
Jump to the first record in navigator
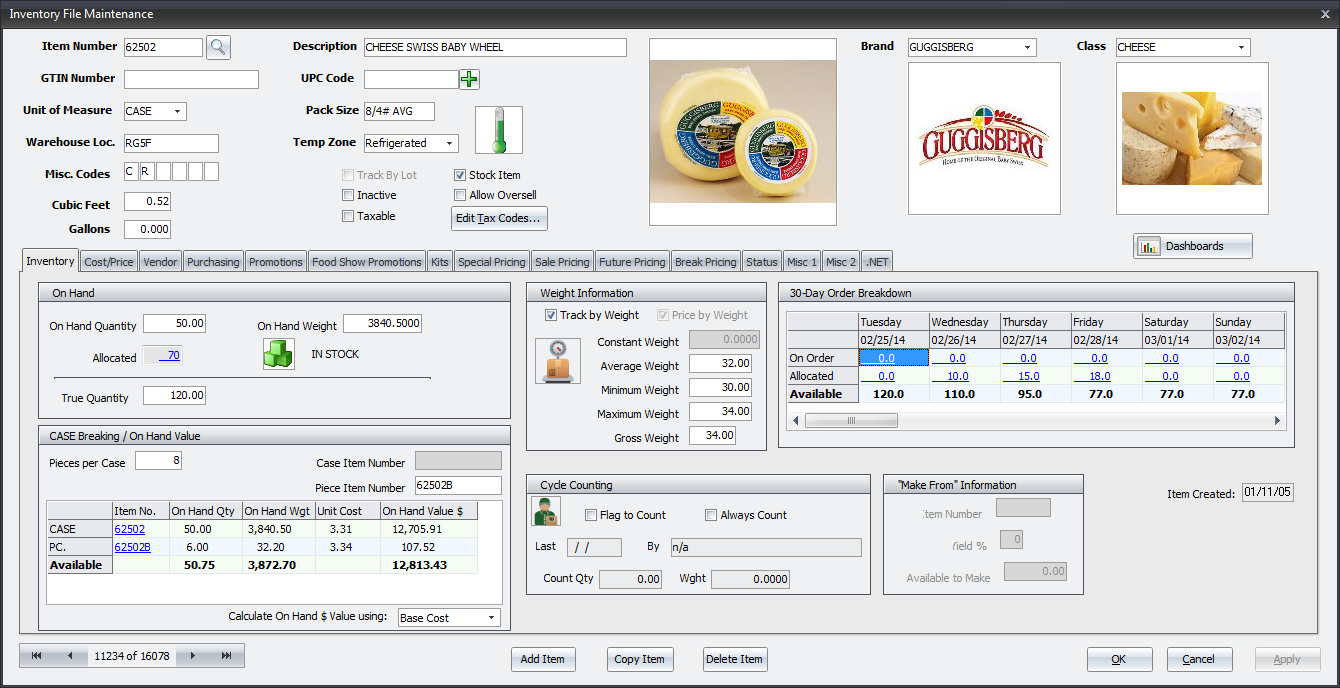[37, 656]
